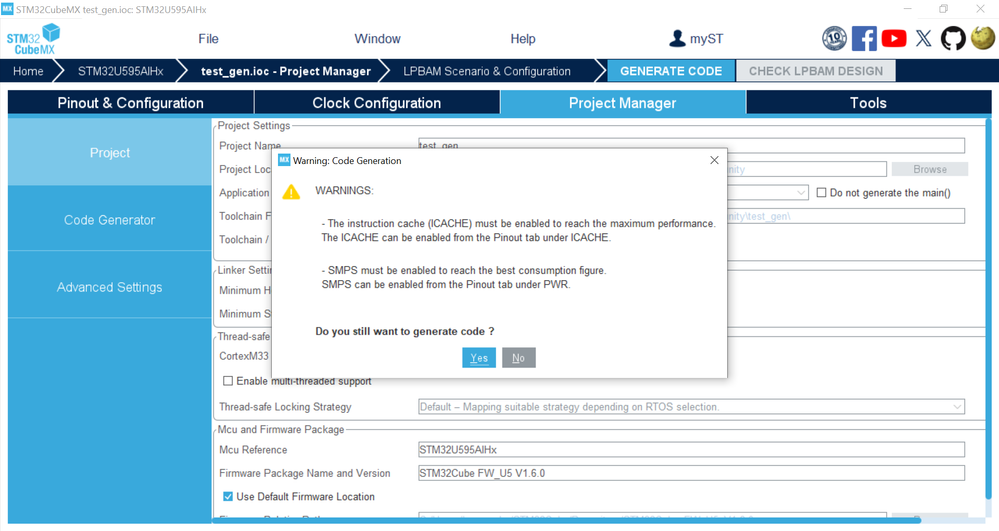Open the Window menu
The height and width of the screenshot is (531, 999).
377,39
